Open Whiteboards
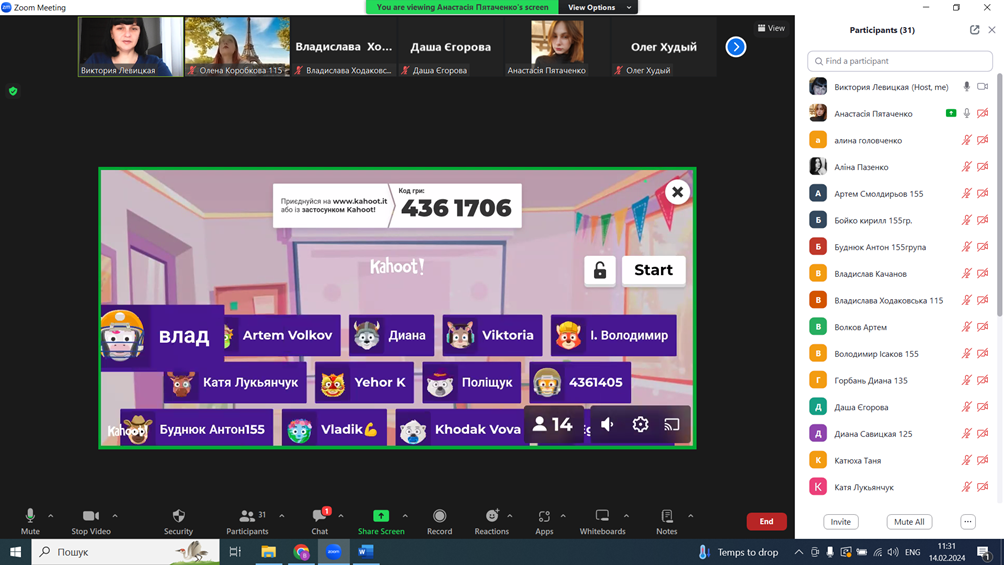1004x565 pixels. tap(603, 521)
